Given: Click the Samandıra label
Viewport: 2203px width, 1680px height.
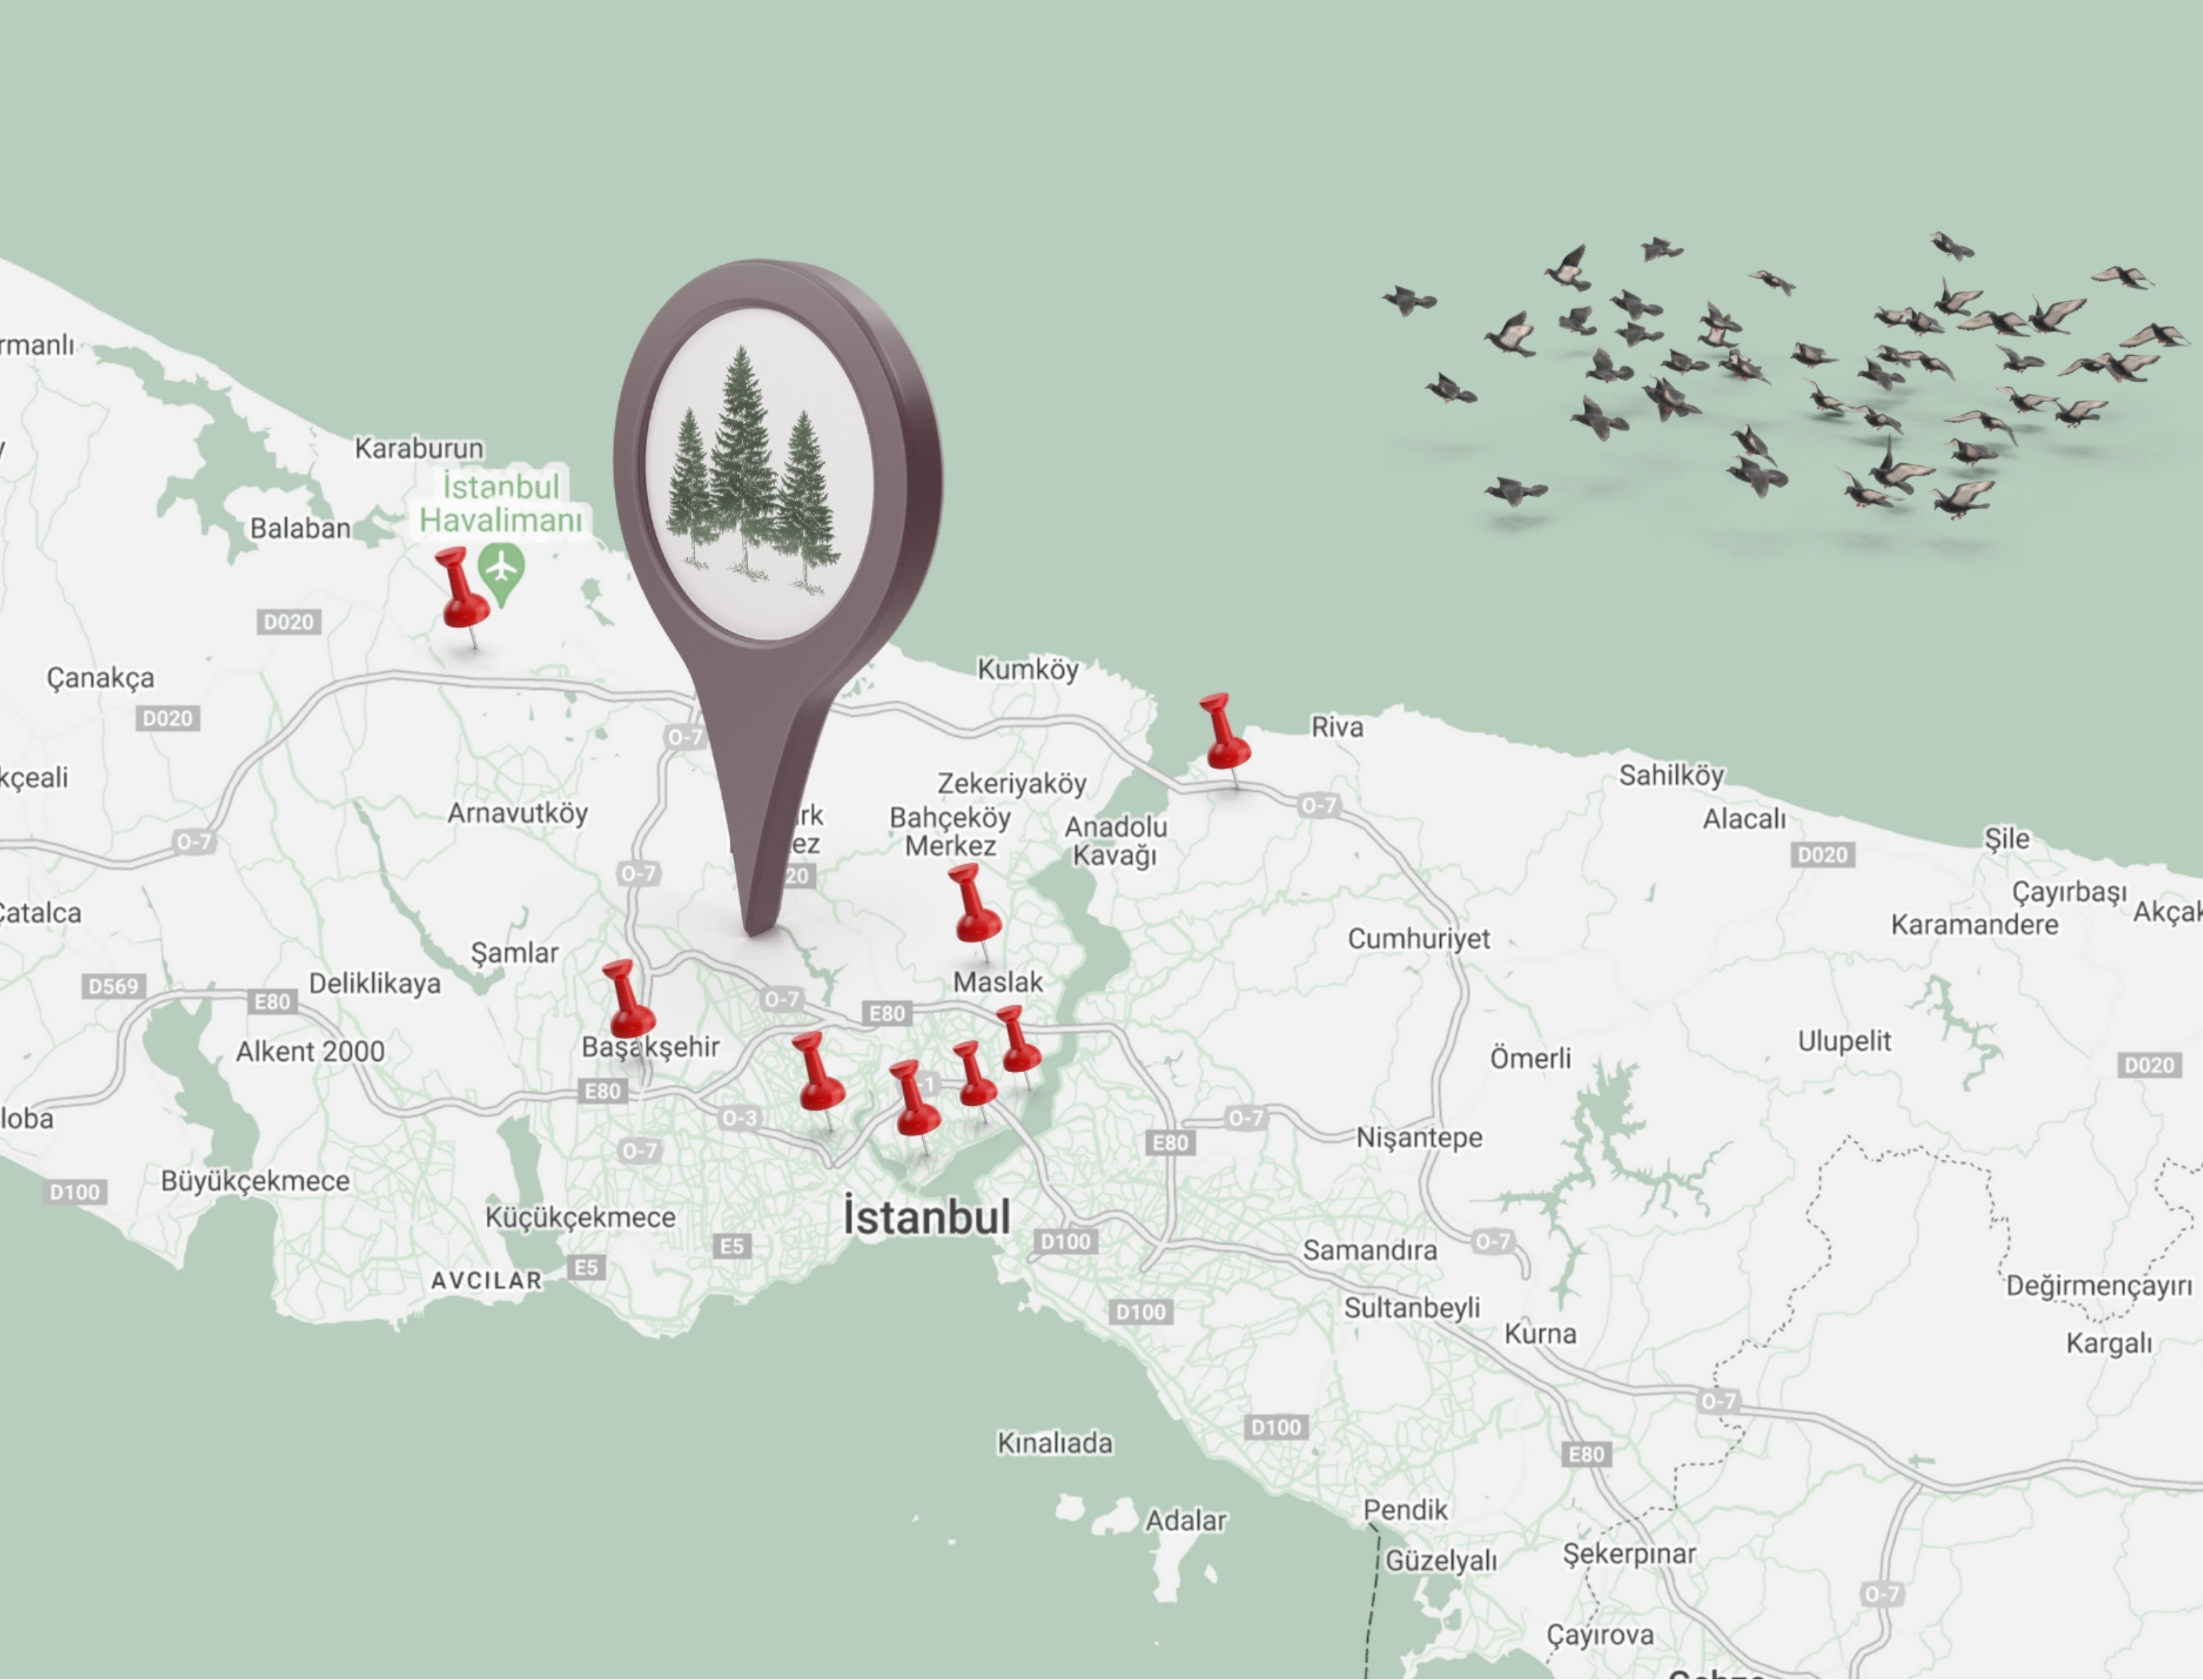Looking at the screenshot, I should coord(1370,1250).
